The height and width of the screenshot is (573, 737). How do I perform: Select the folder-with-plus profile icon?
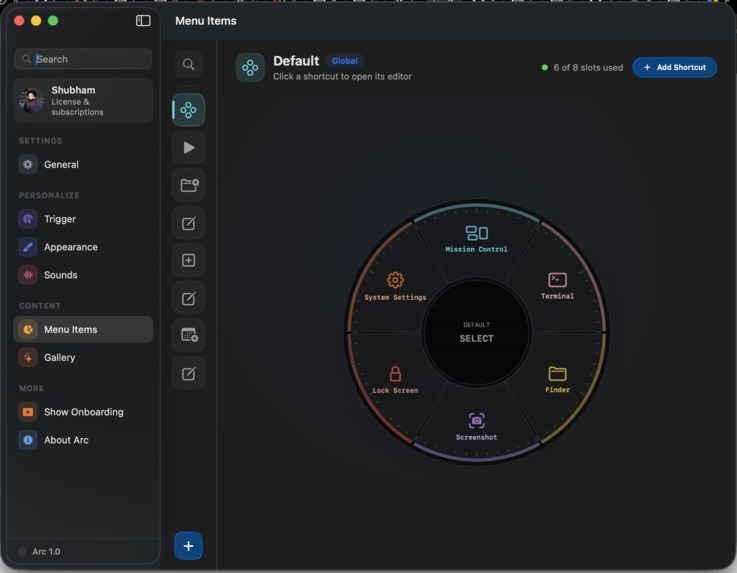(188, 185)
